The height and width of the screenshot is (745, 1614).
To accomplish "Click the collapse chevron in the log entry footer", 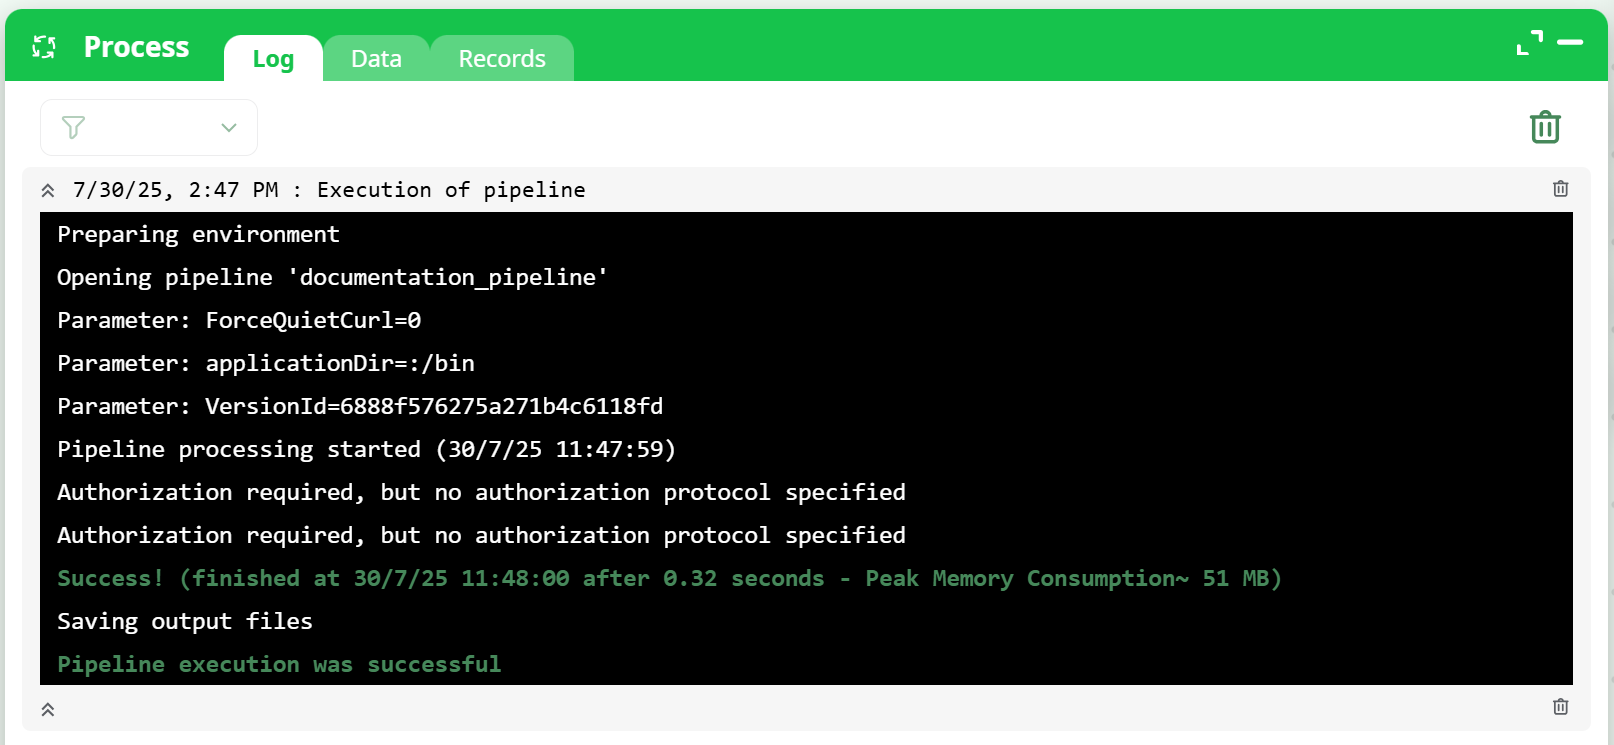I will [x=48, y=709].
